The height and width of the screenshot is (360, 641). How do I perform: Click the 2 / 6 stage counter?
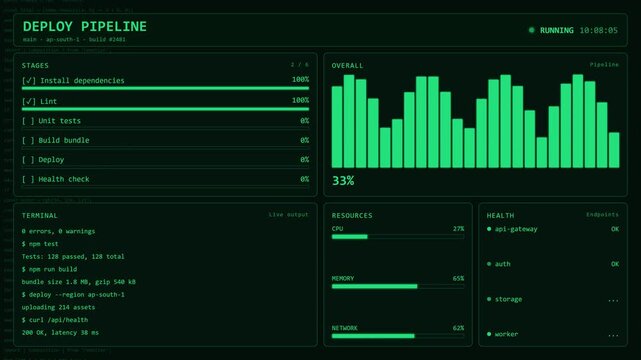point(300,65)
